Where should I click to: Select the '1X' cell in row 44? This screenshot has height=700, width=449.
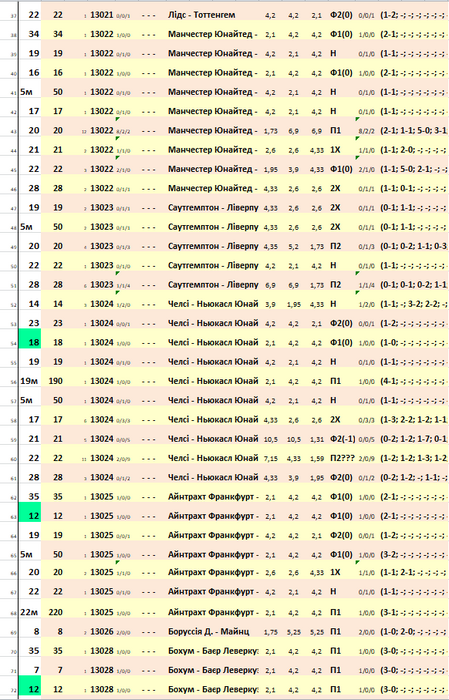[335, 150]
